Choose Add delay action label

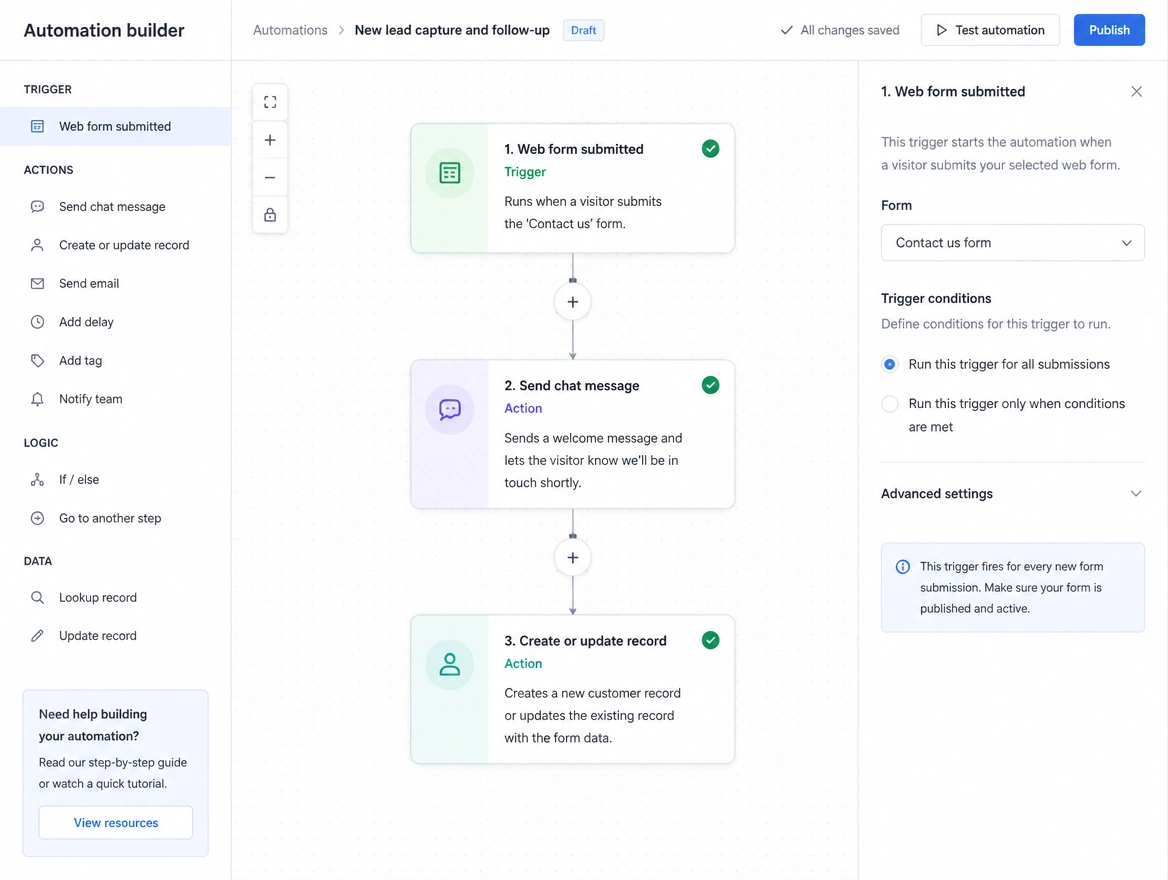86,322
